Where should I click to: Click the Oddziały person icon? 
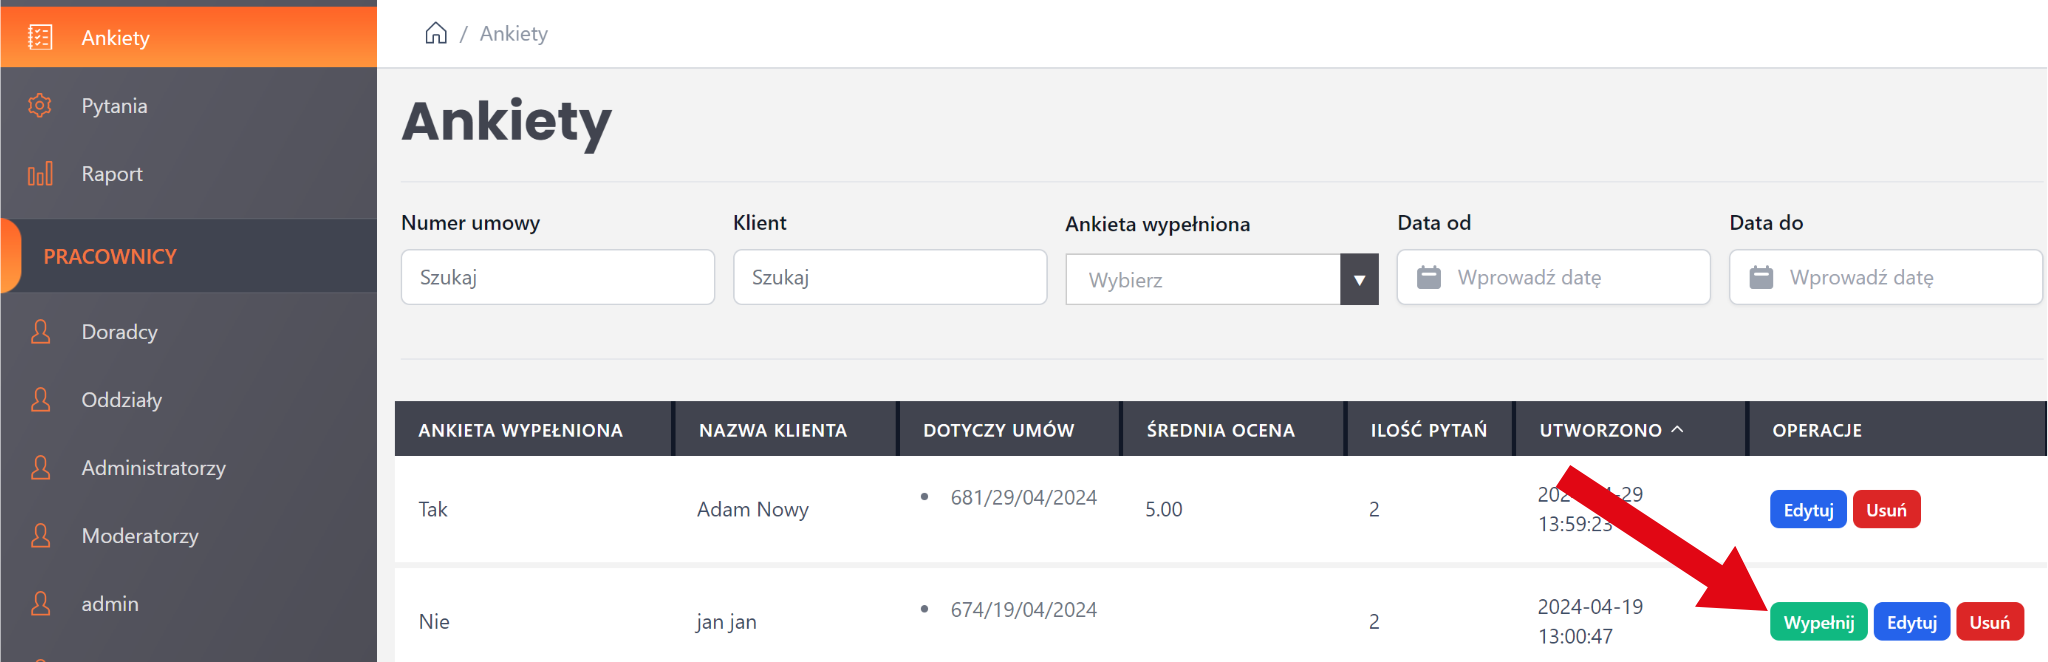(41, 400)
